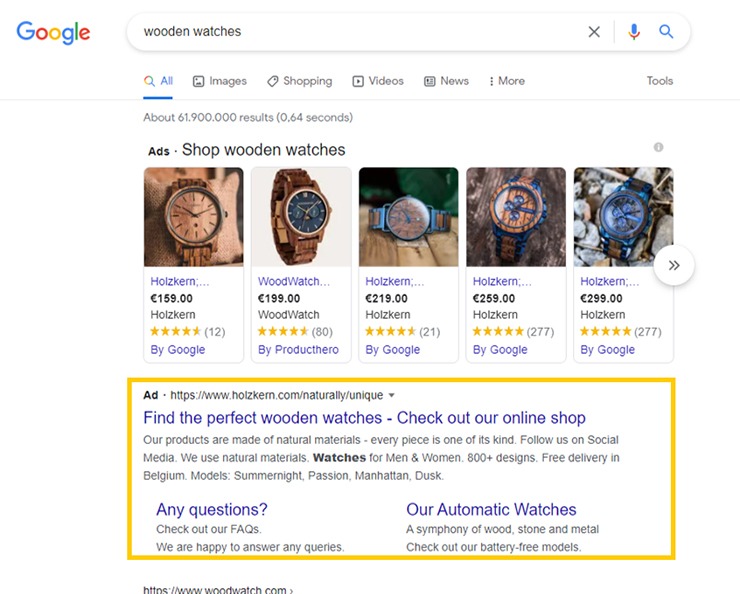This screenshot has width=740, height=594.
Task: Switch to the Shopping tab
Action: (300, 81)
